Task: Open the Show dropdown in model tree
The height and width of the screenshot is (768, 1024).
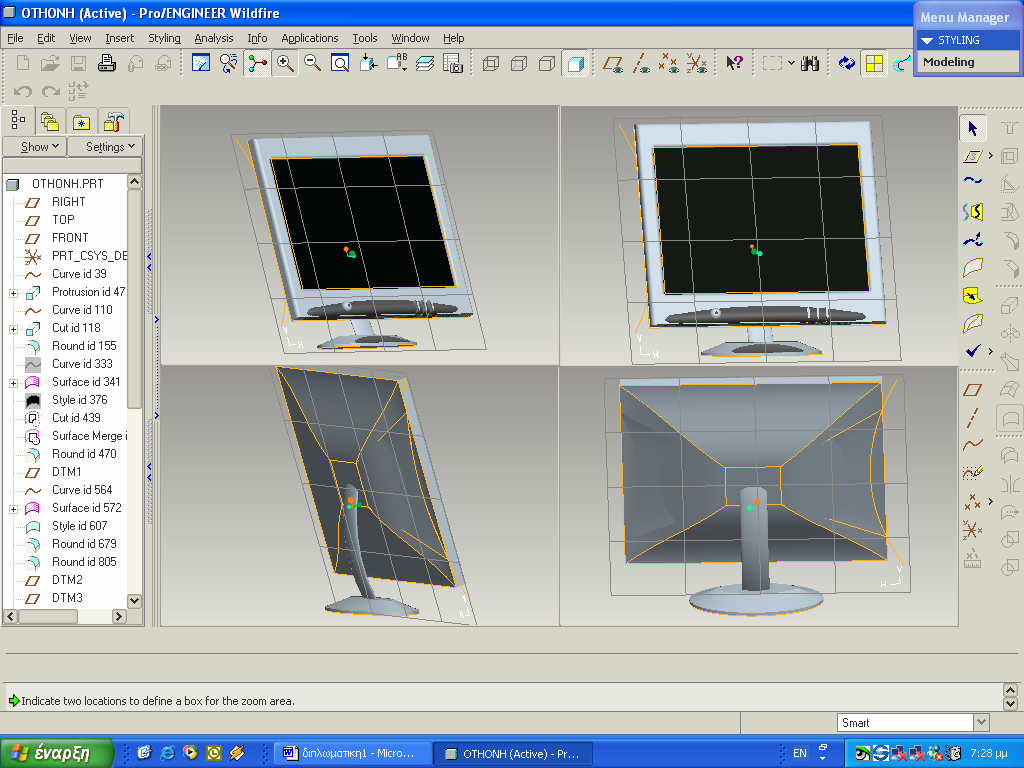Action: [35, 147]
